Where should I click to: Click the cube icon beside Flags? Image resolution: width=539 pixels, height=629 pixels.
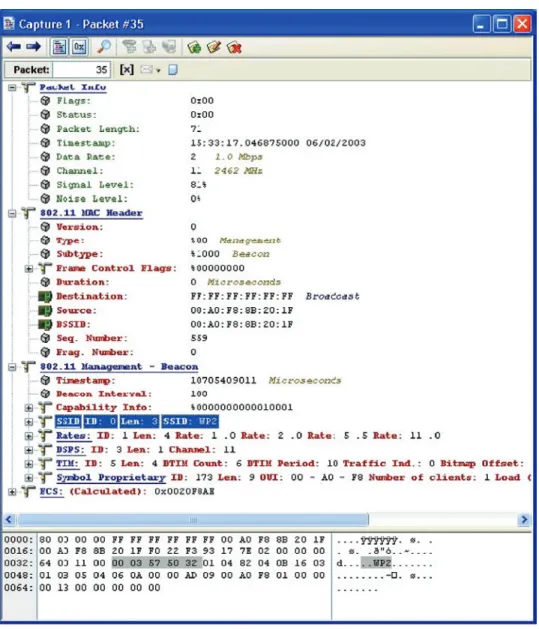click(x=45, y=101)
